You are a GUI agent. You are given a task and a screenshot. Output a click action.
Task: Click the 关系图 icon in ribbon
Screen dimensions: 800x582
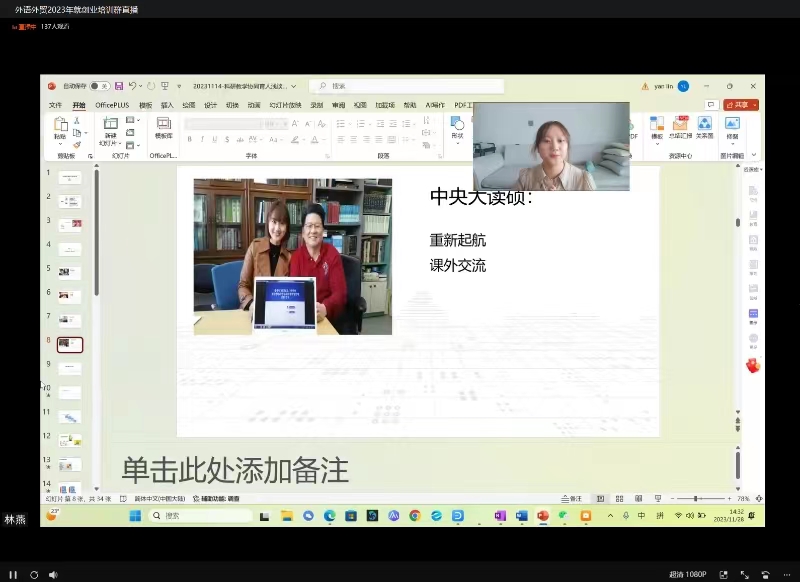[x=704, y=125]
